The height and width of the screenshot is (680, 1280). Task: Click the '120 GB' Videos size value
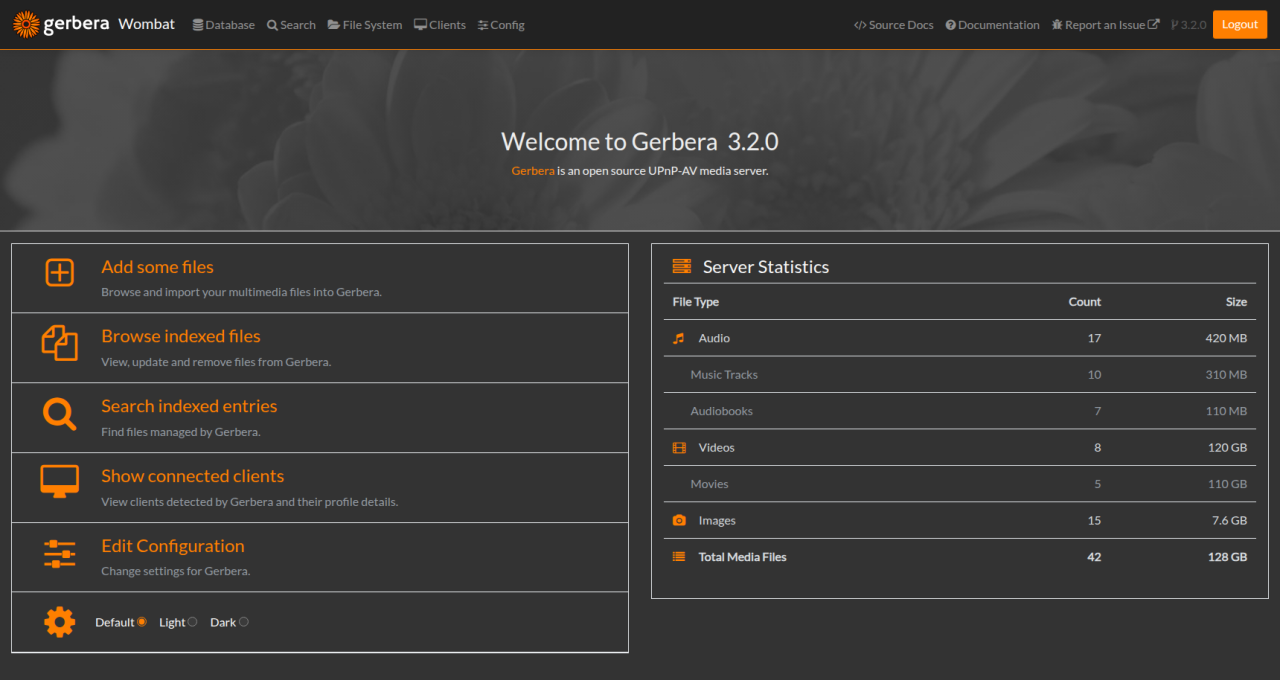tap(1227, 448)
